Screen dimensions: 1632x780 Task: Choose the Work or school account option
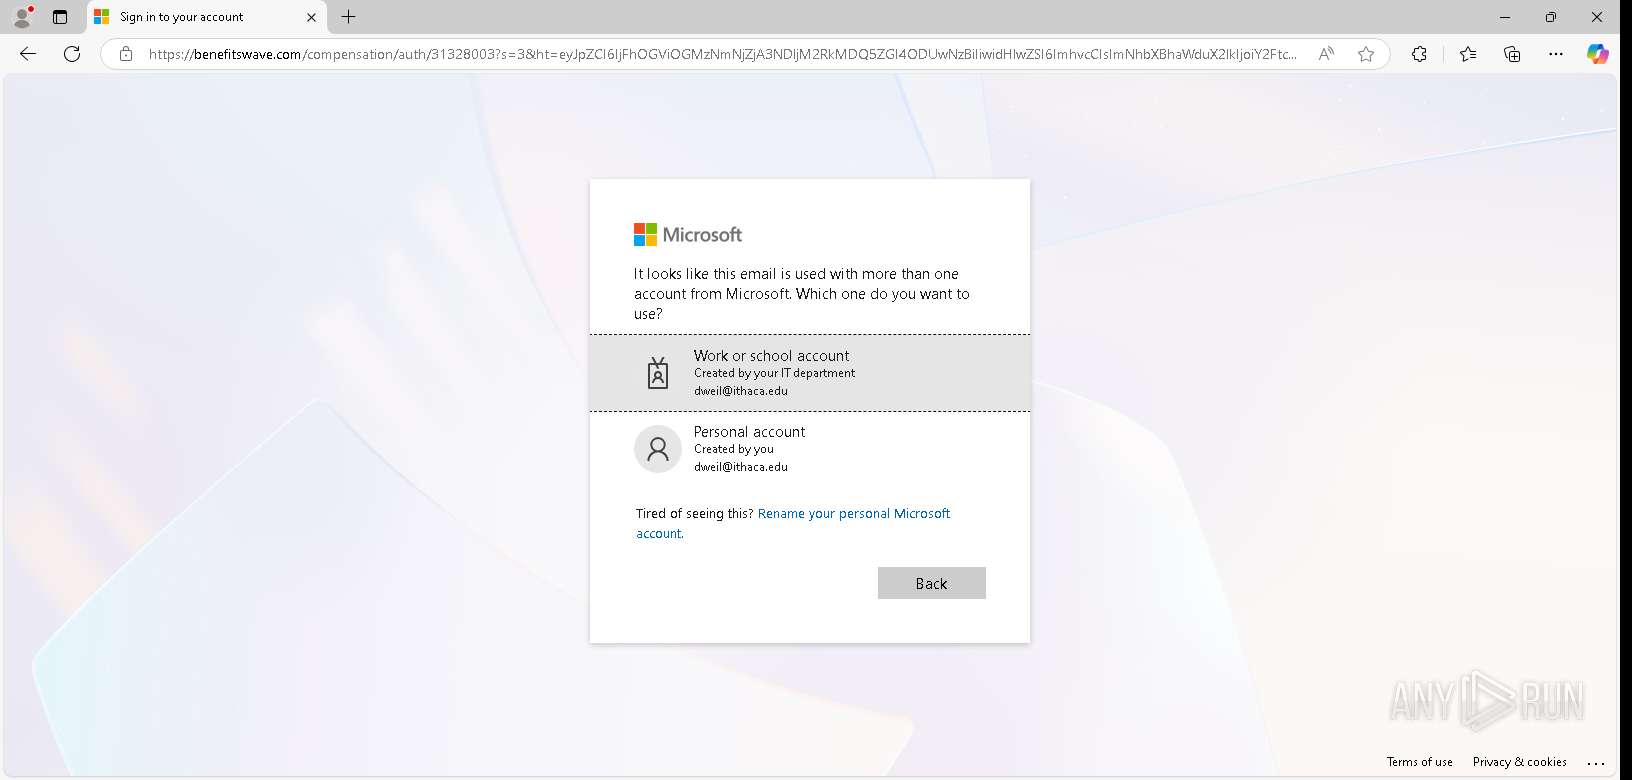coord(810,373)
